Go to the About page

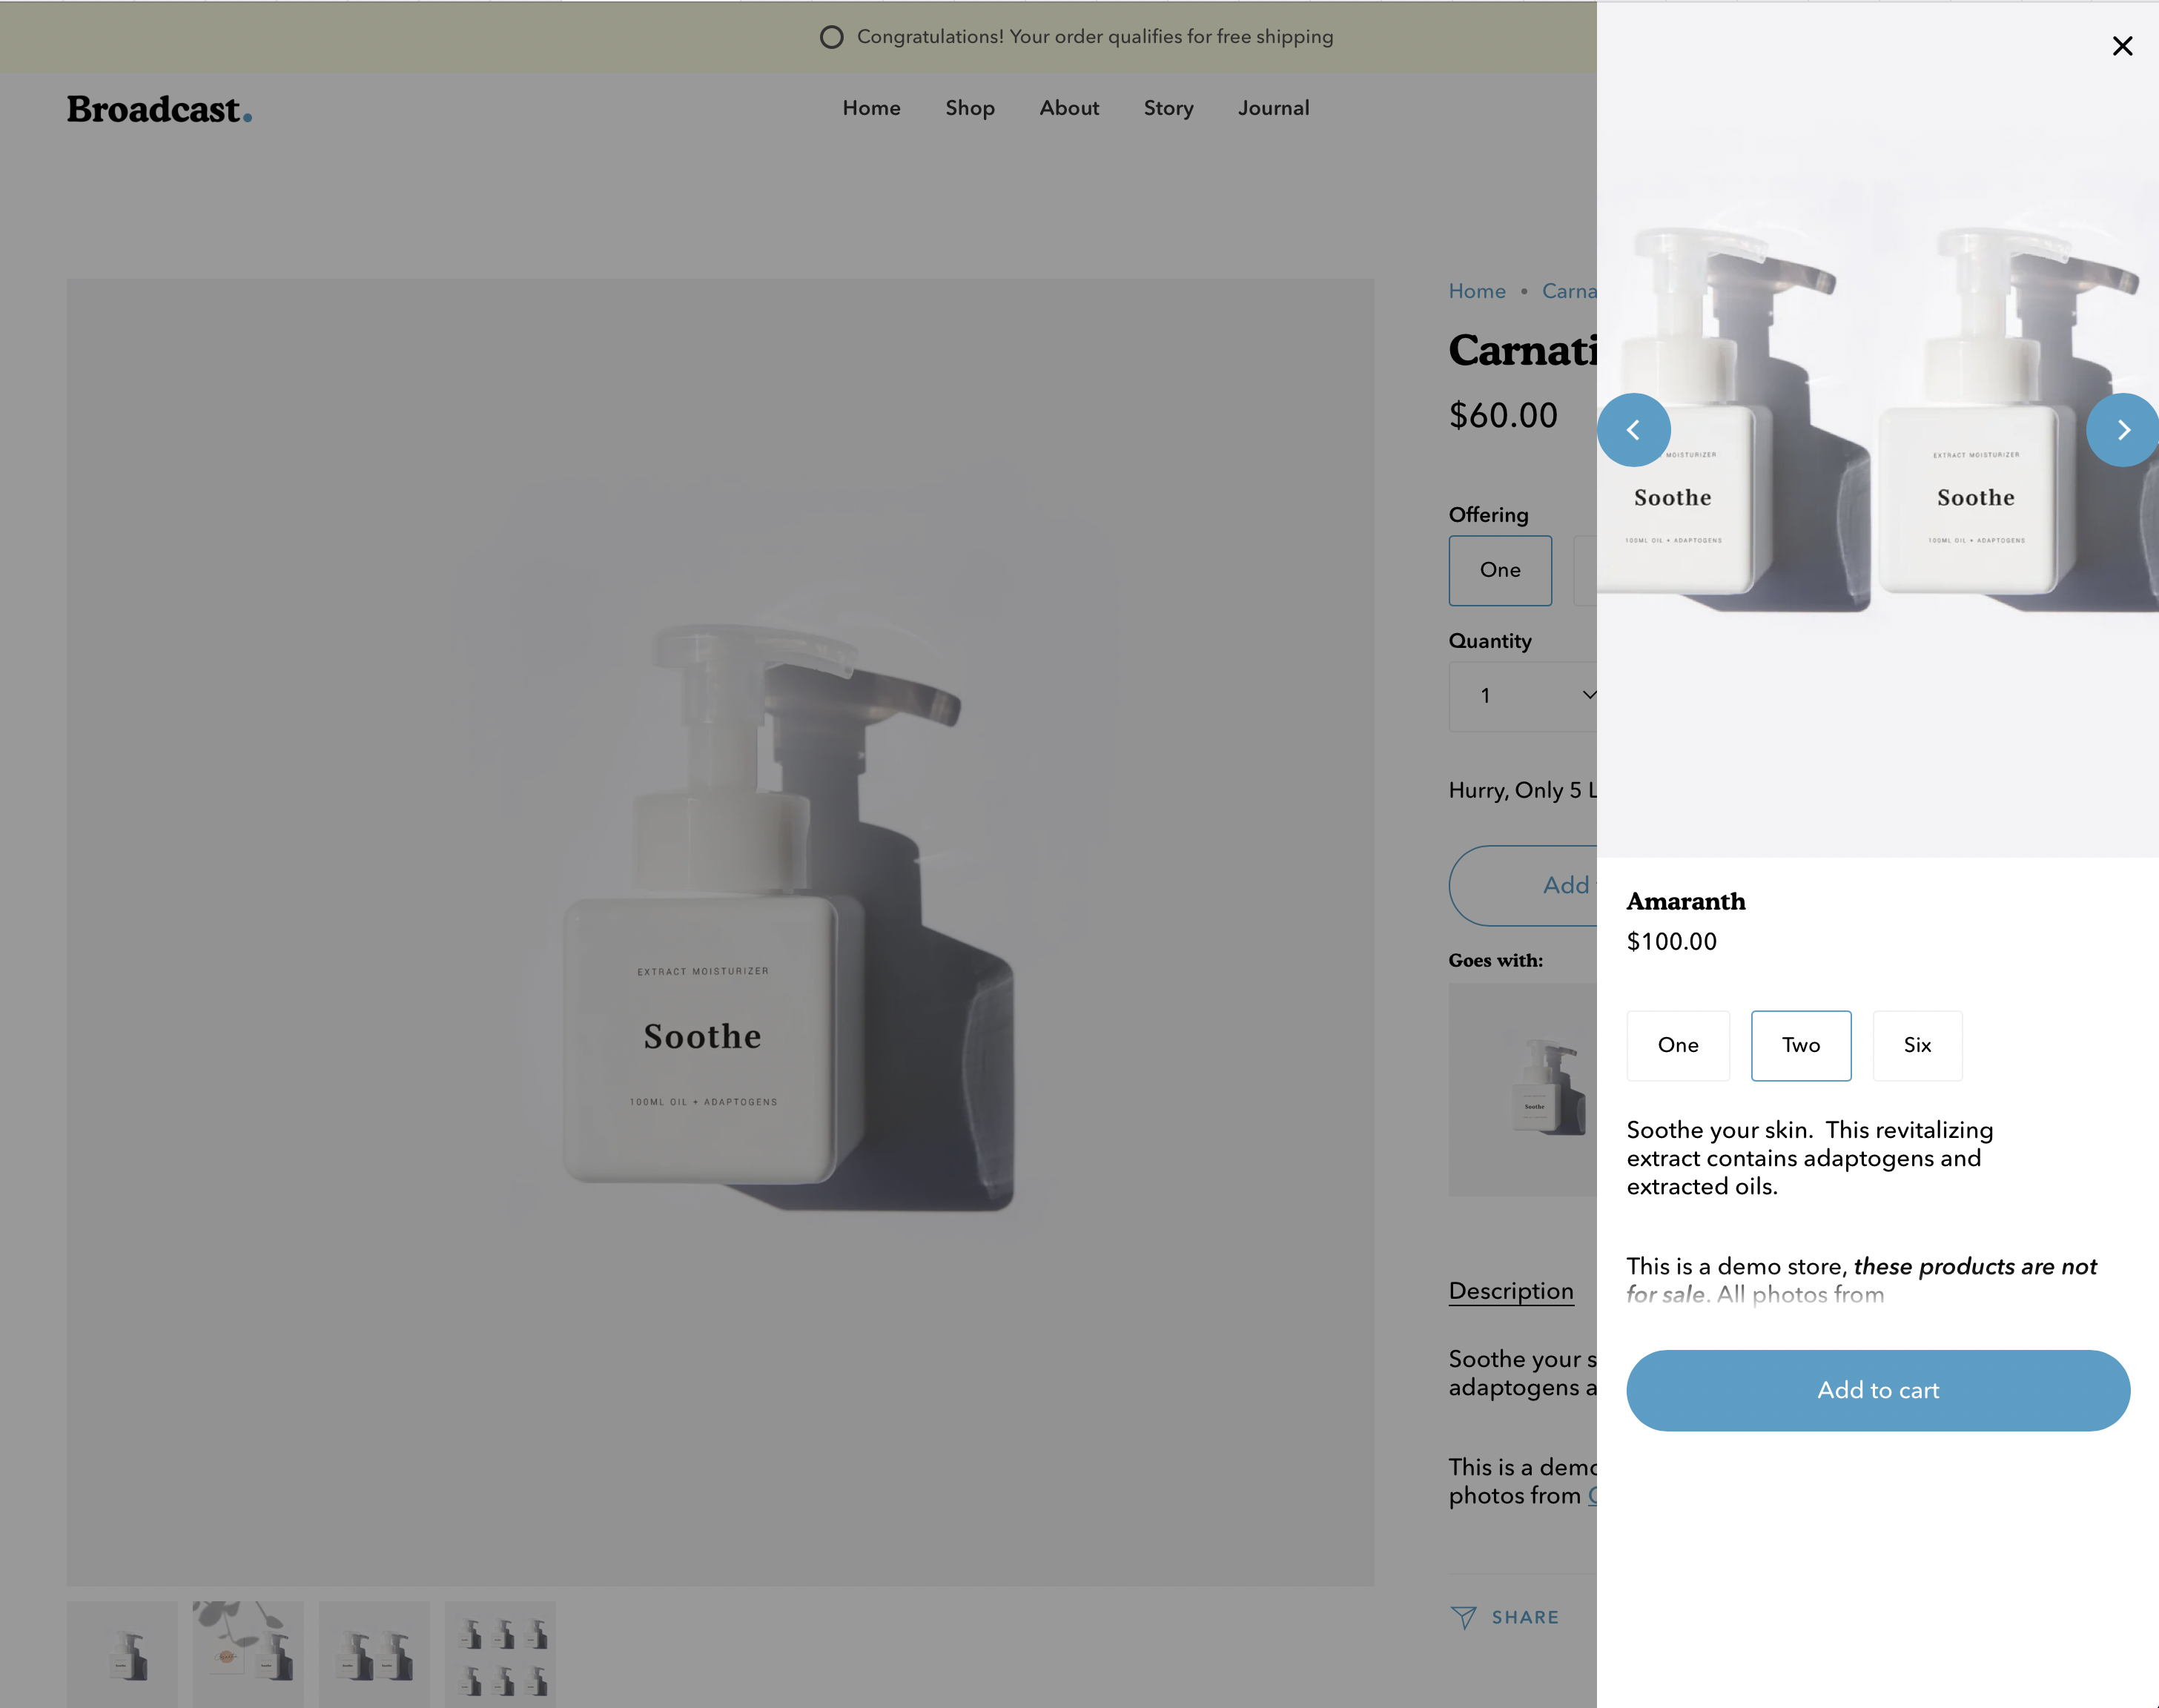click(1069, 108)
